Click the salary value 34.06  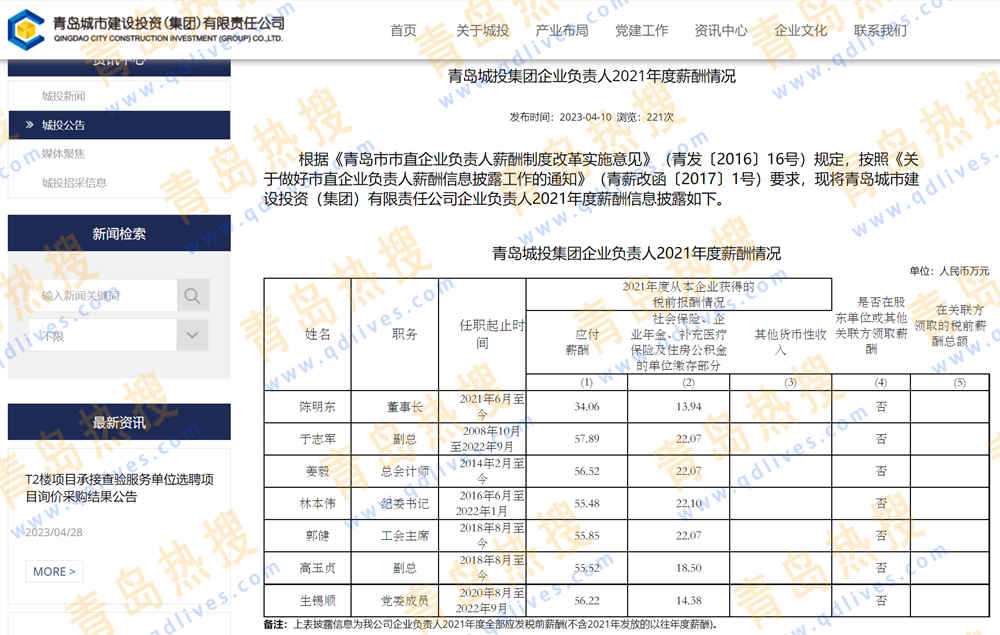click(x=587, y=407)
